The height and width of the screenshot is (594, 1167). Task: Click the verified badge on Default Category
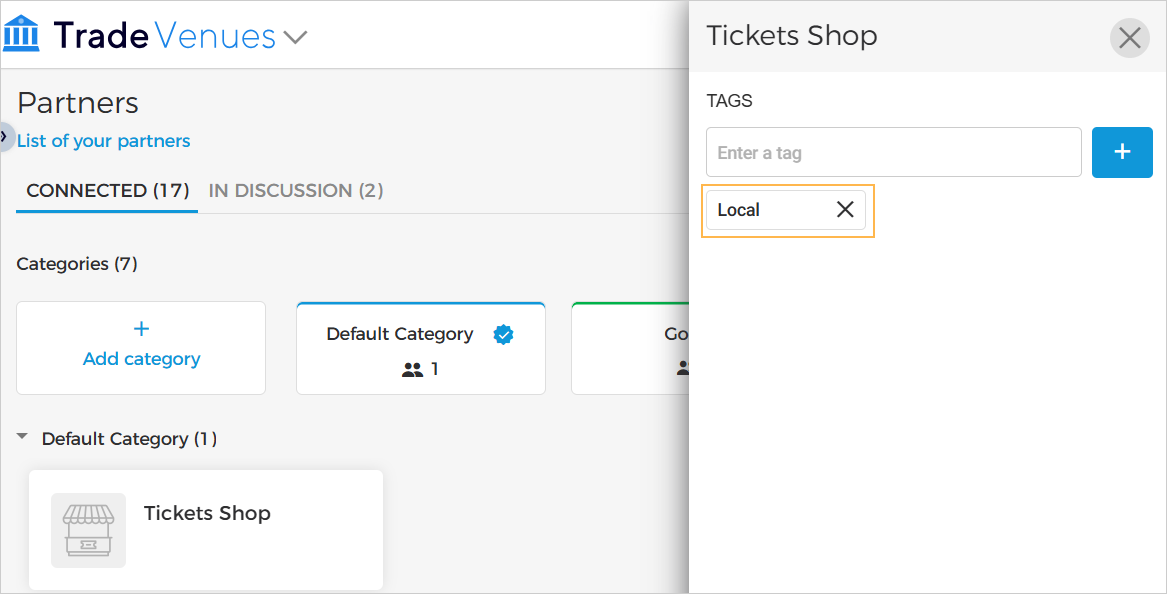point(503,335)
